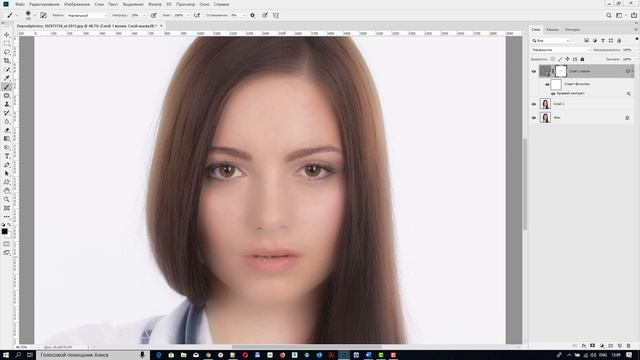Select the Lasso tool
The height and width of the screenshot is (360, 640).
pos(7,52)
